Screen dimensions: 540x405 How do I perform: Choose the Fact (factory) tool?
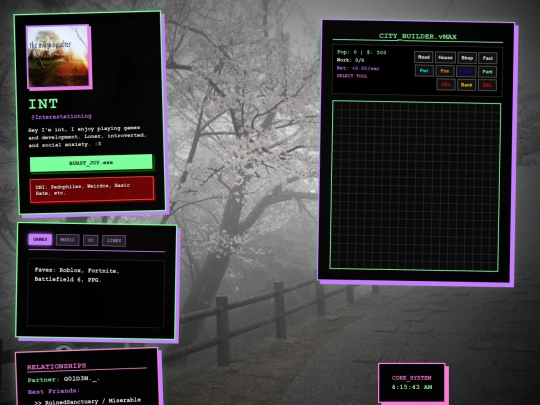[488, 58]
